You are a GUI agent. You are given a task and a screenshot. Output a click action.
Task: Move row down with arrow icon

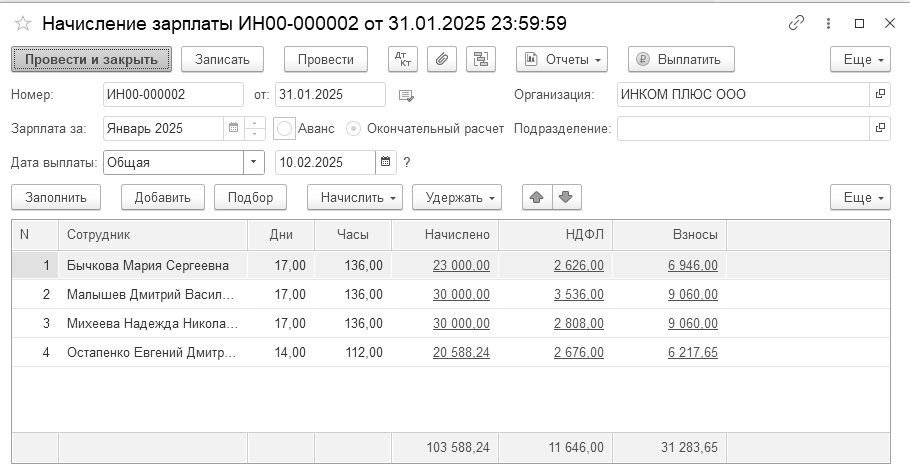pos(566,197)
